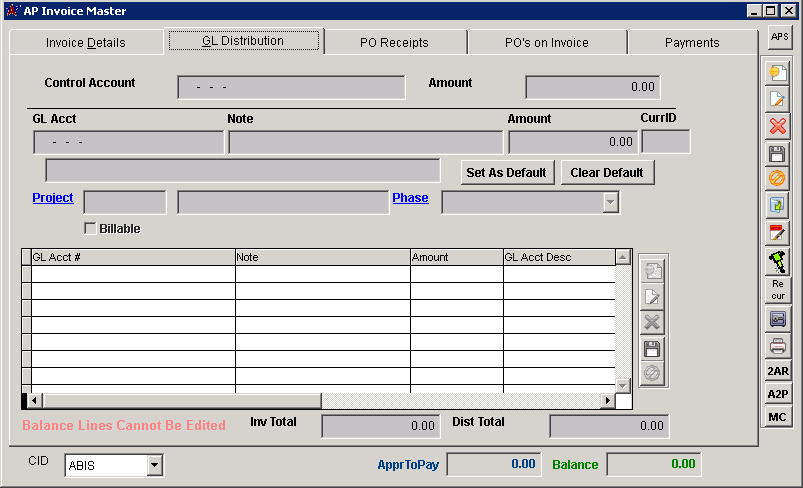Screen dimensions: 803x488
Task: Go to the Payments tab
Action: point(692,42)
